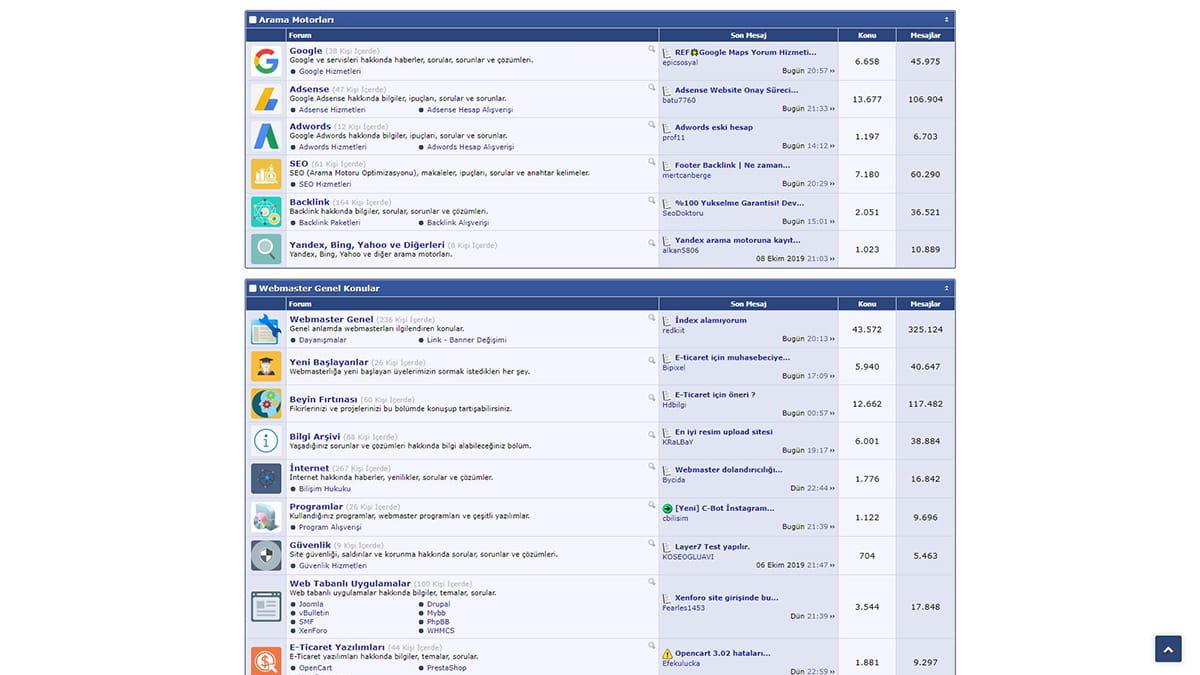
Task: Open the SEO forum via its icon
Action: click(265, 174)
